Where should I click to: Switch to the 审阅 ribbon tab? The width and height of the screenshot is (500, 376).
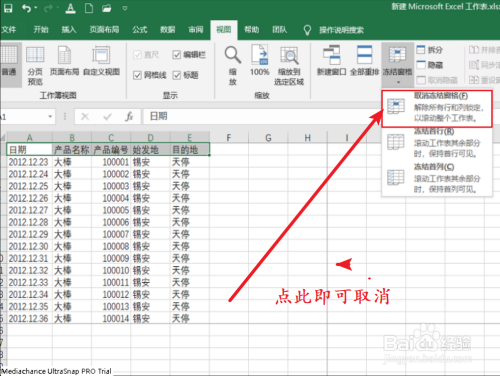[196, 30]
